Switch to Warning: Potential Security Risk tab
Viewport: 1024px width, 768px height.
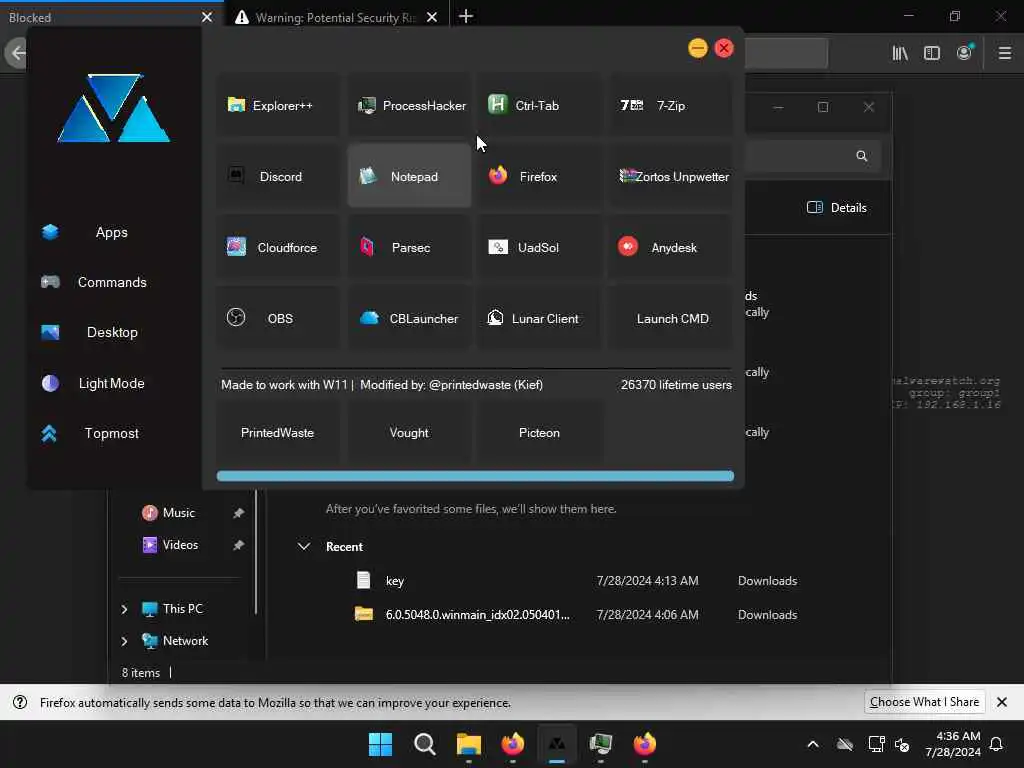pyautogui.click(x=336, y=18)
